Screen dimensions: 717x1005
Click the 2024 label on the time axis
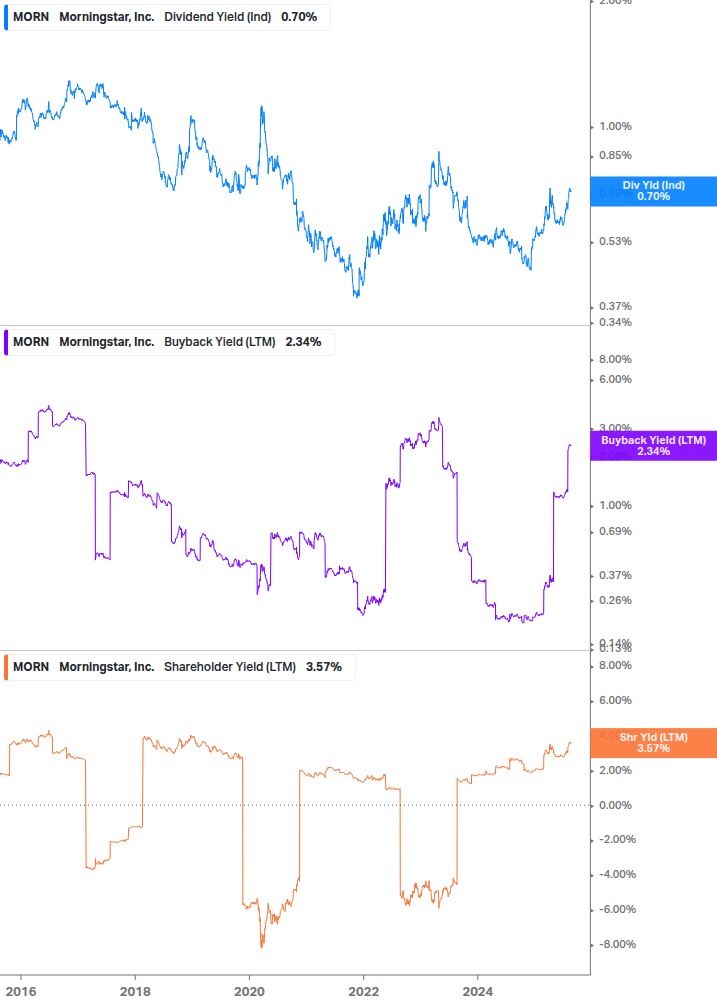[477, 992]
